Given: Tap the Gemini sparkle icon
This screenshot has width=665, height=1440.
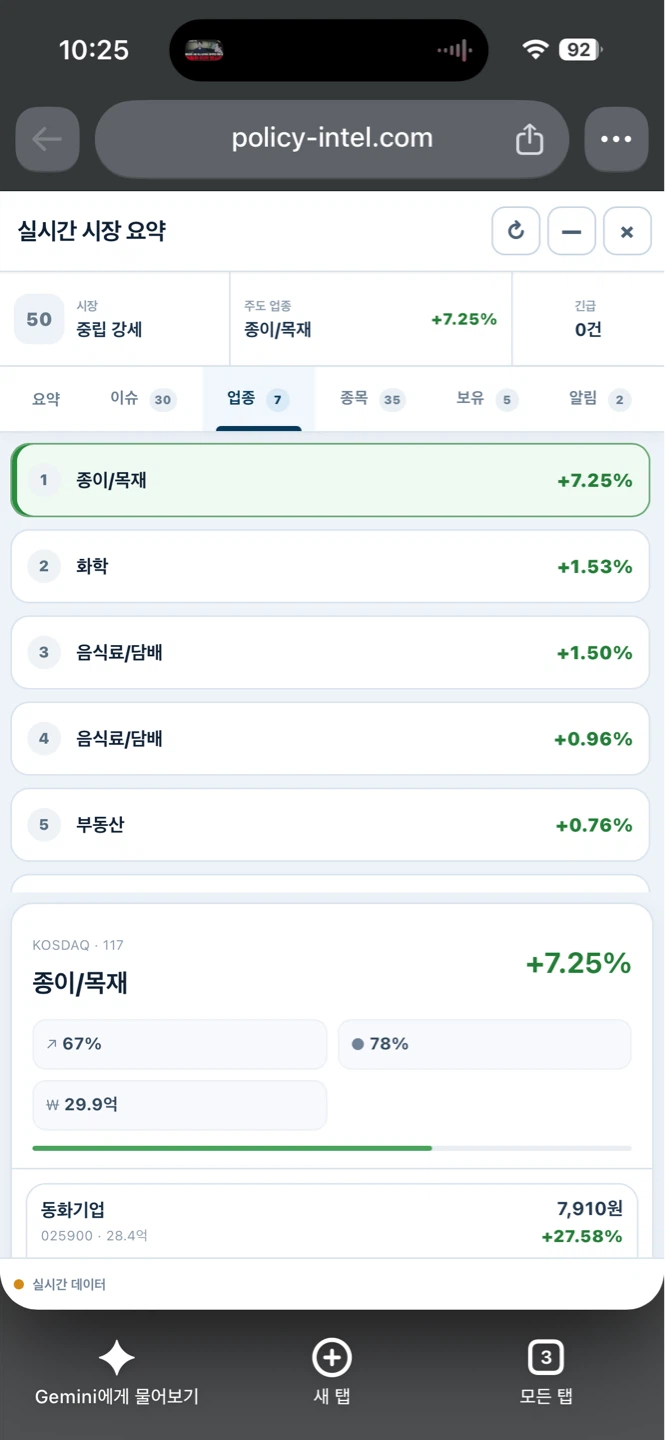Looking at the screenshot, I should [x=117, y=1358].
